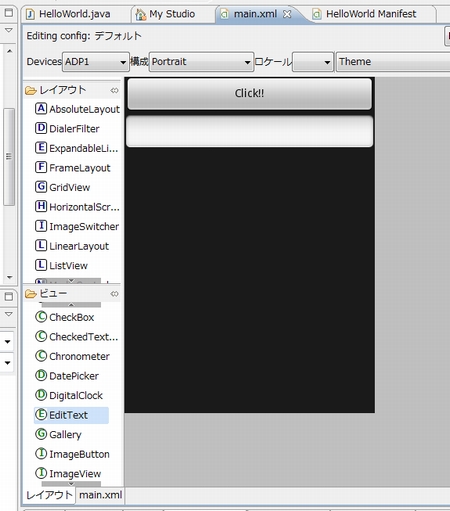Collapse the レイアウト palette section arrow

114,90
